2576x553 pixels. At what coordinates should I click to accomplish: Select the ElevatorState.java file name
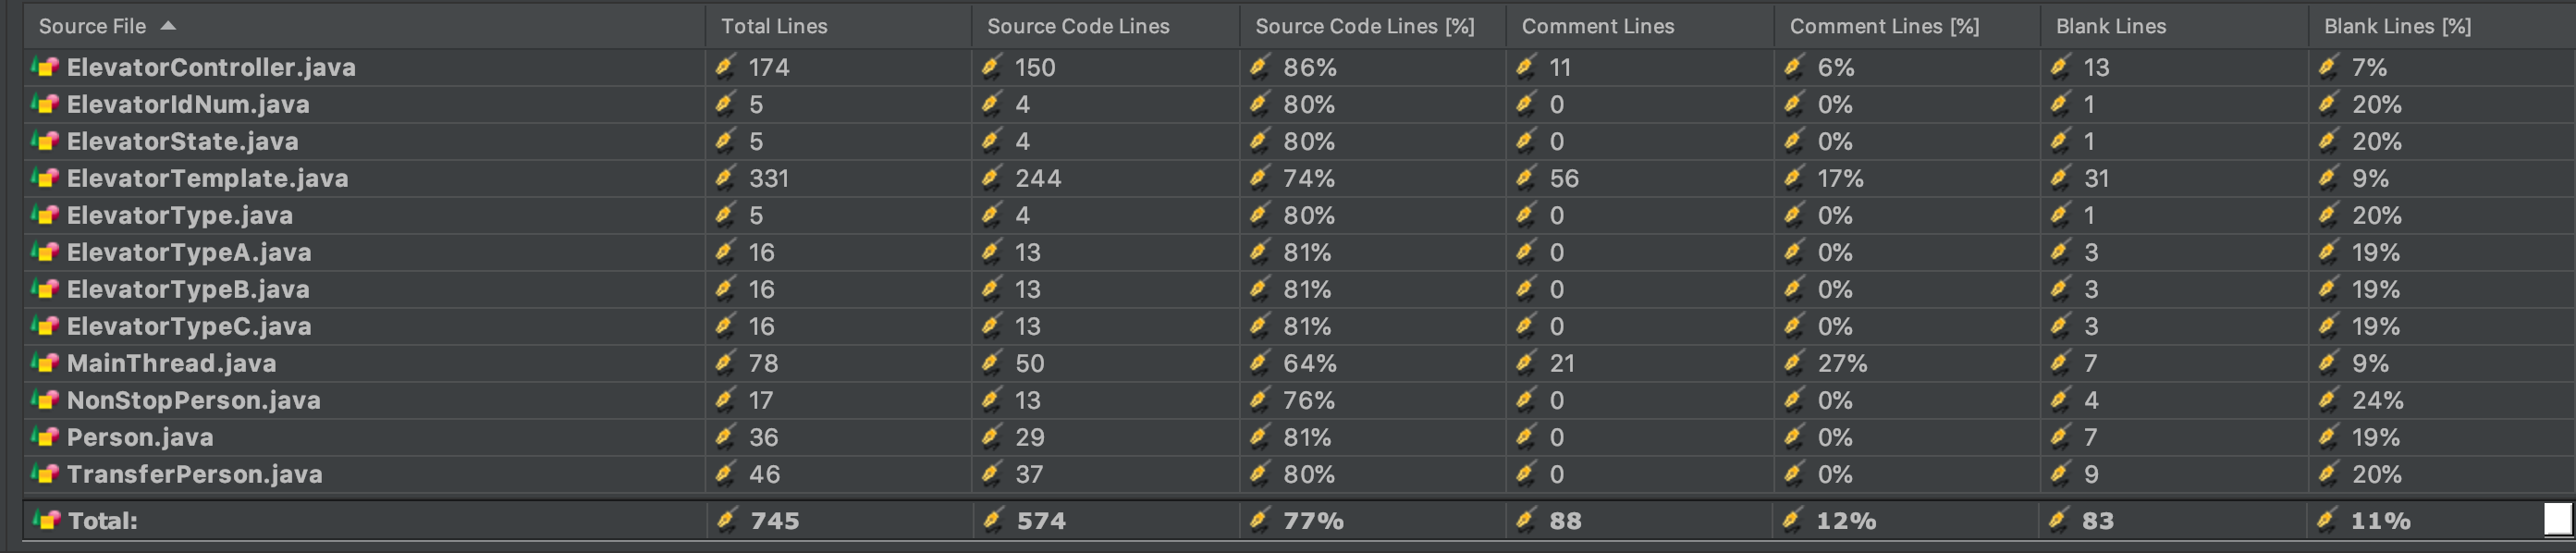pyautogui.click(x=182, y=141)
